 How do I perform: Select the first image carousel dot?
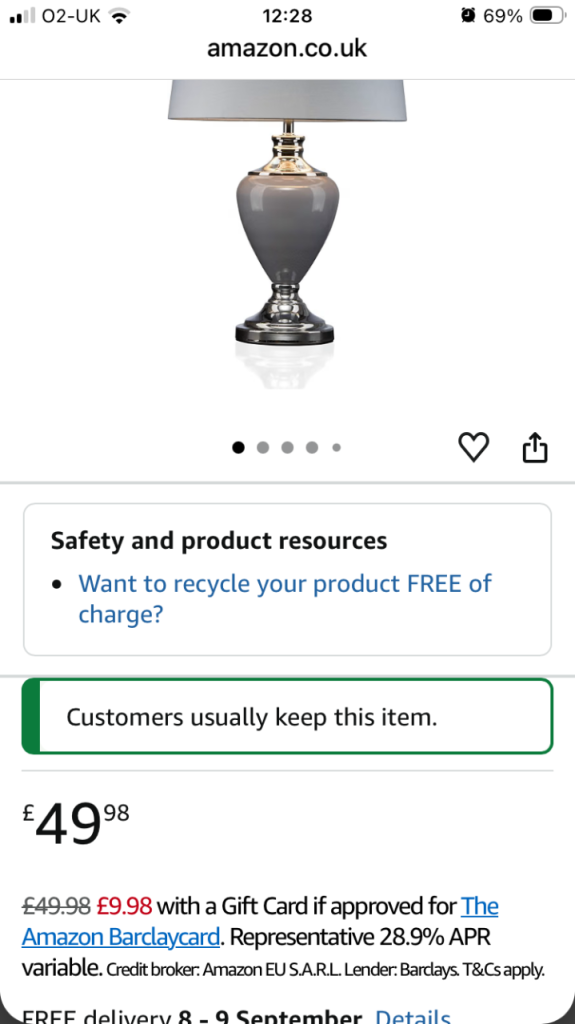click(x=238, y=447)
